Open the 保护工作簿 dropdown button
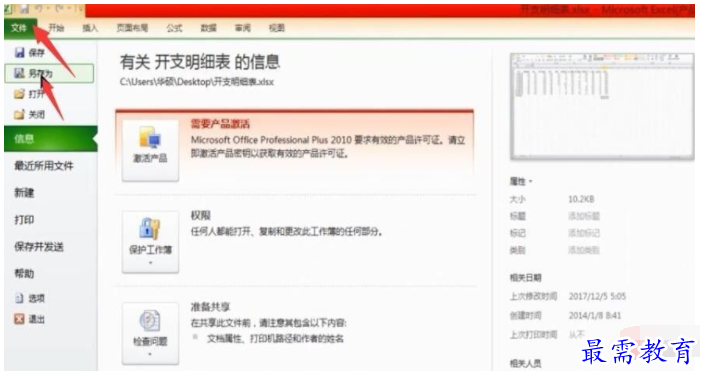 point(150,242)
